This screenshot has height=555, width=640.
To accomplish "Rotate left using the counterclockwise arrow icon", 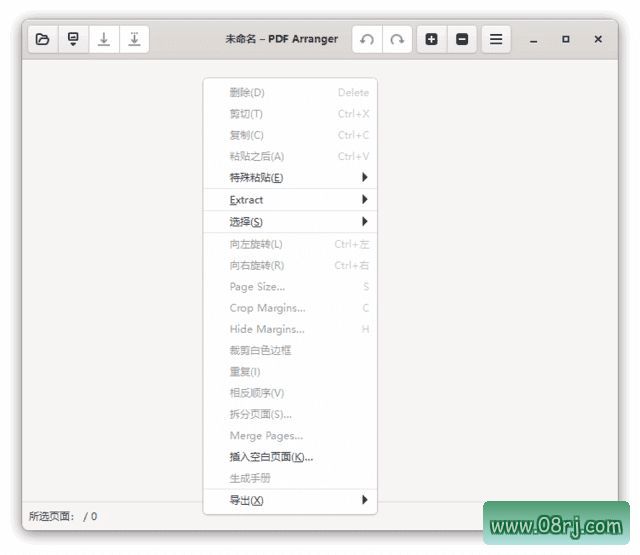I will (367, 39).
